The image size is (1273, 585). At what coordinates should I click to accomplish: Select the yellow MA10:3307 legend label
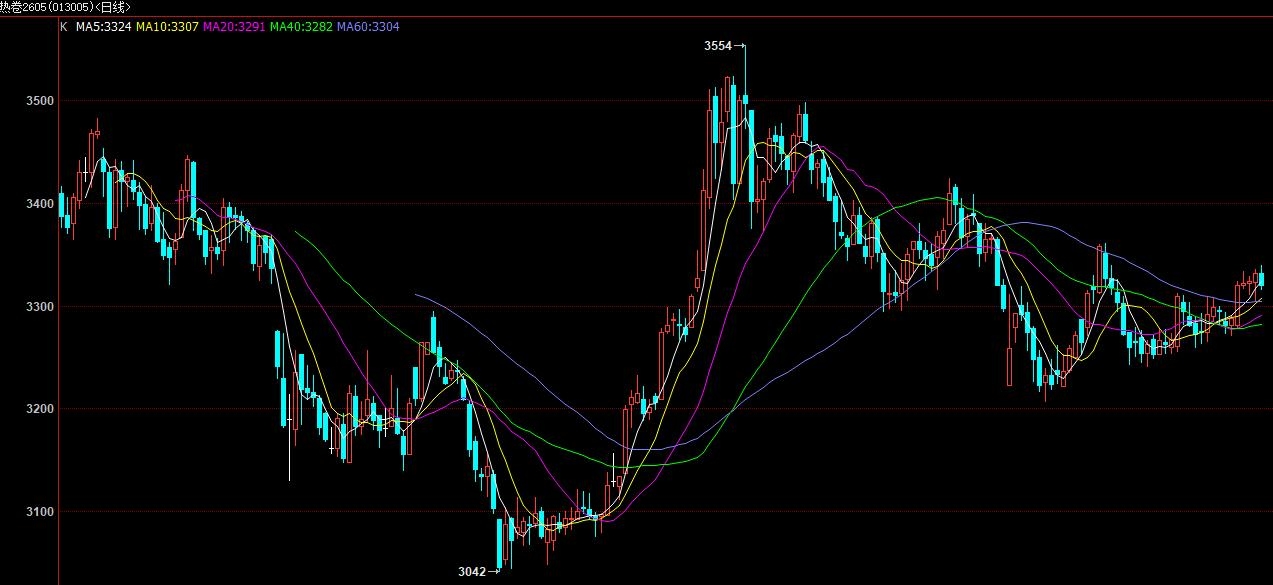click(x=168, y=27)
